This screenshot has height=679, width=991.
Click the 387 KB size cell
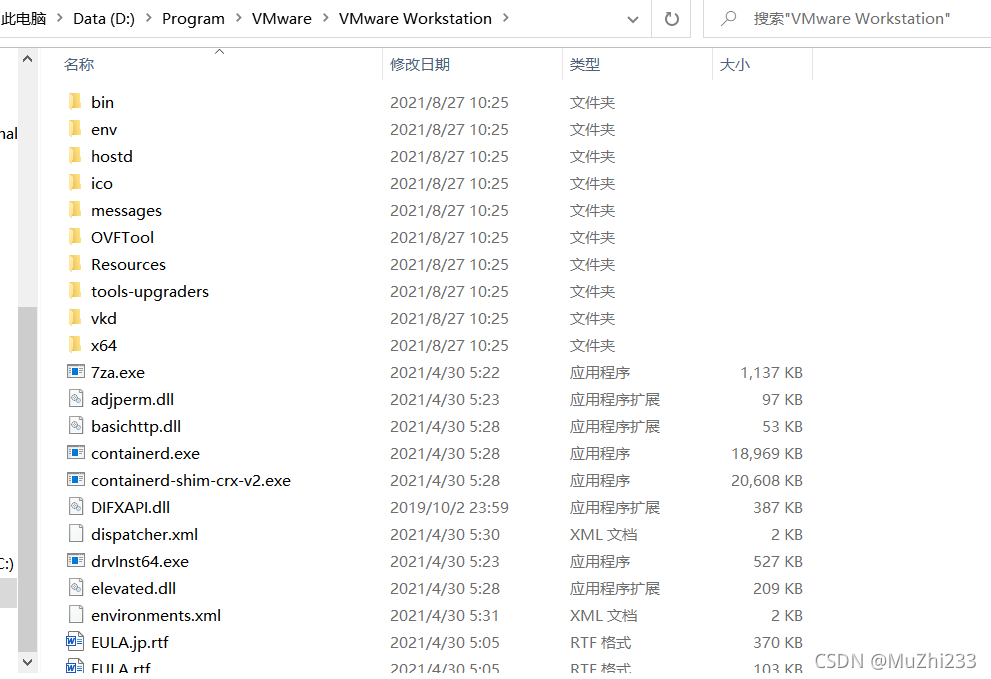tap(777, 508)
